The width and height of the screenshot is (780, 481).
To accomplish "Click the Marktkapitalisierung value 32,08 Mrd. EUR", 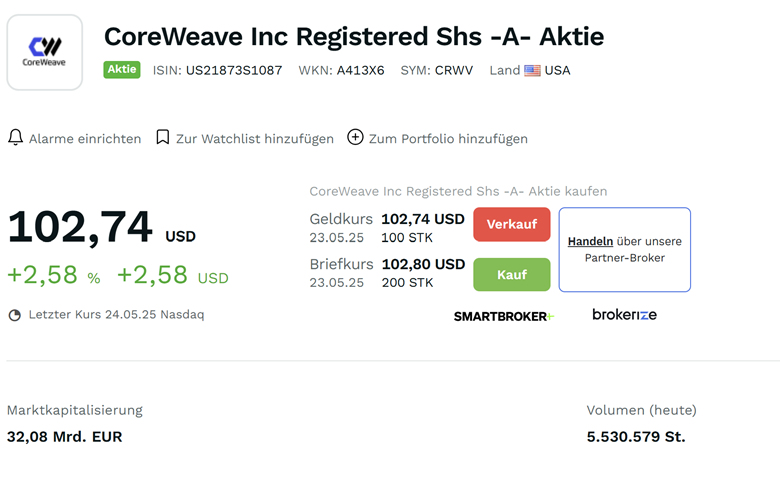I will (x=65, y=437).
